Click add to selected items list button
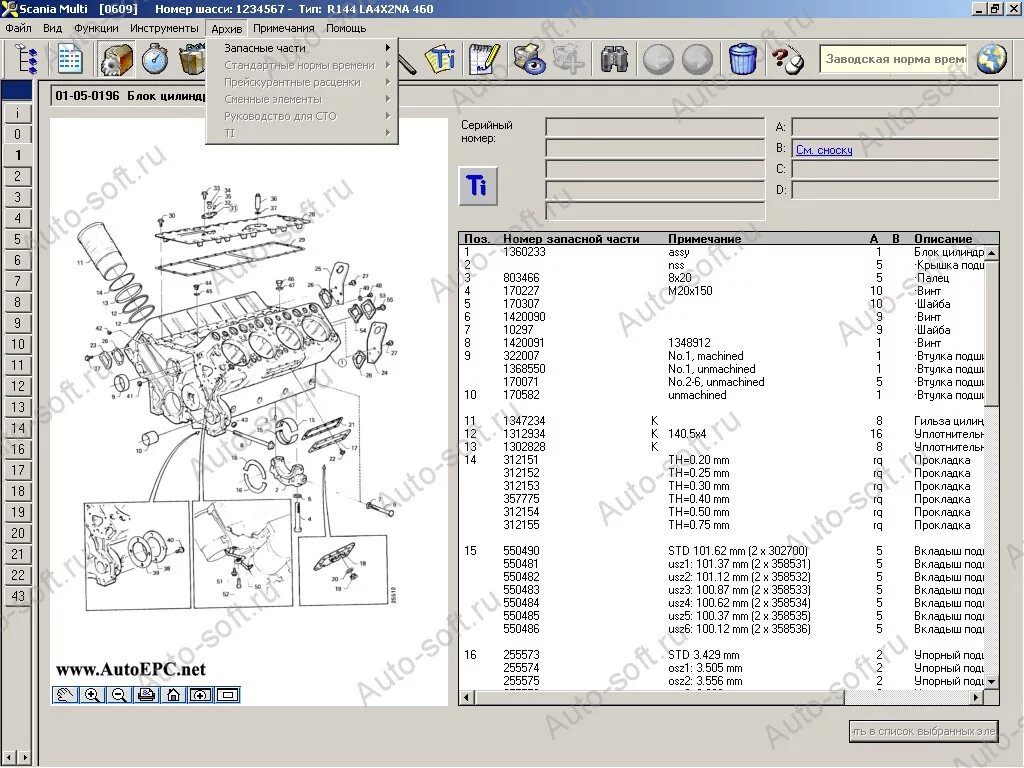Image resolution: width=1024 pixels, height=768 pixels. click(924, 731)
